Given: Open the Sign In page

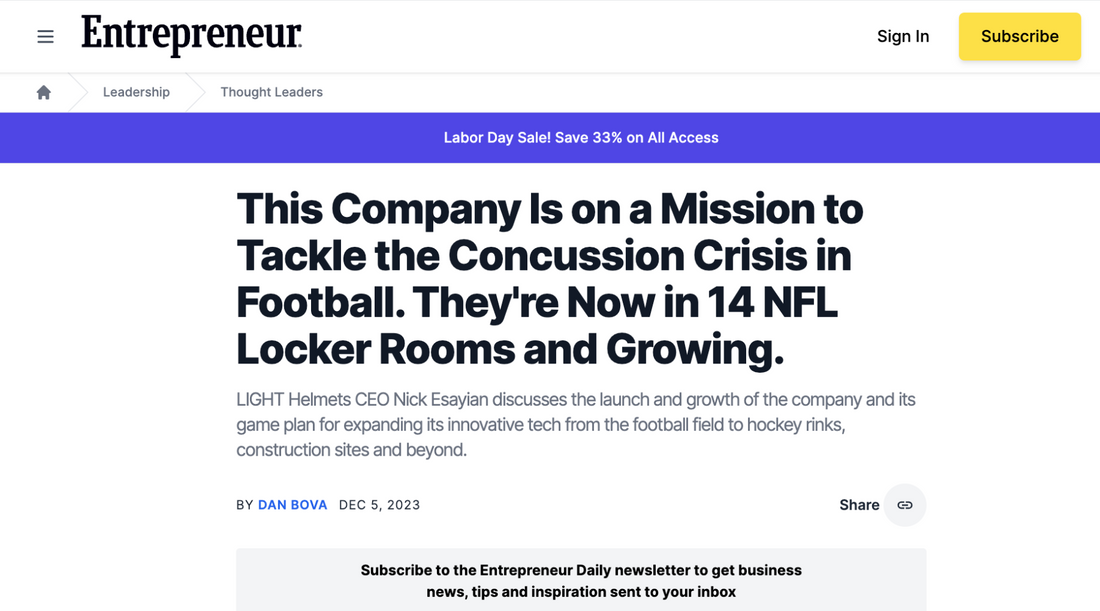Looking at the screenshot, I should (902, 36).
